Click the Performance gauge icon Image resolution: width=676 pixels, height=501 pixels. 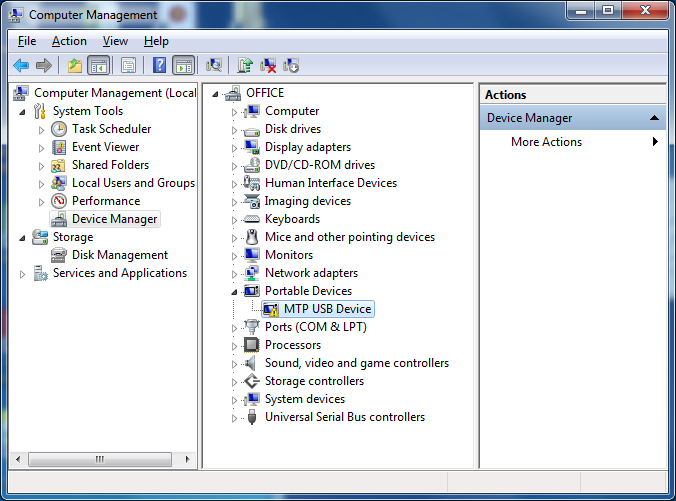59,201
